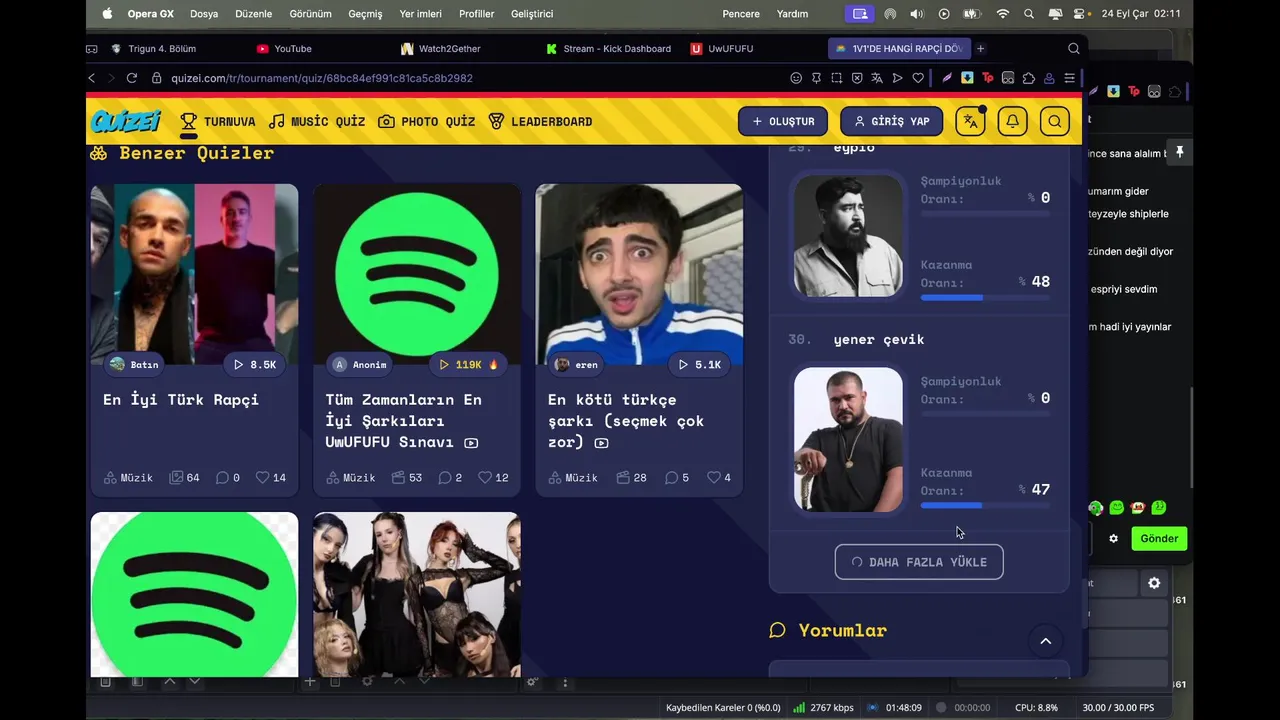
Task: Click the comment icon with 5 comments
Action: [672, 478]
